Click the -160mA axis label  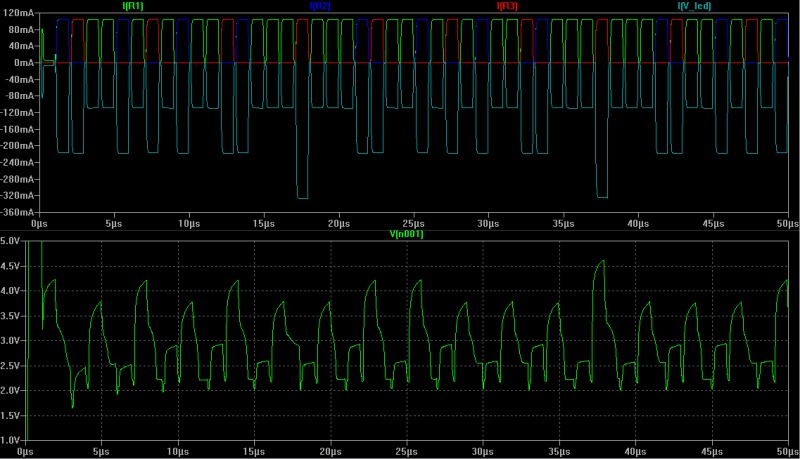(17, 130)
